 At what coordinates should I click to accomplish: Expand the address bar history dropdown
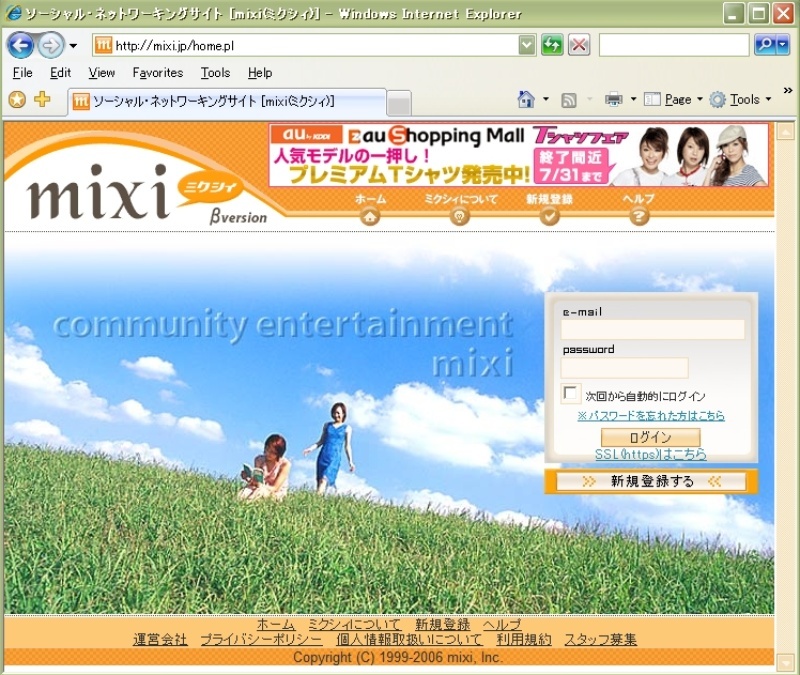(527, 45)
